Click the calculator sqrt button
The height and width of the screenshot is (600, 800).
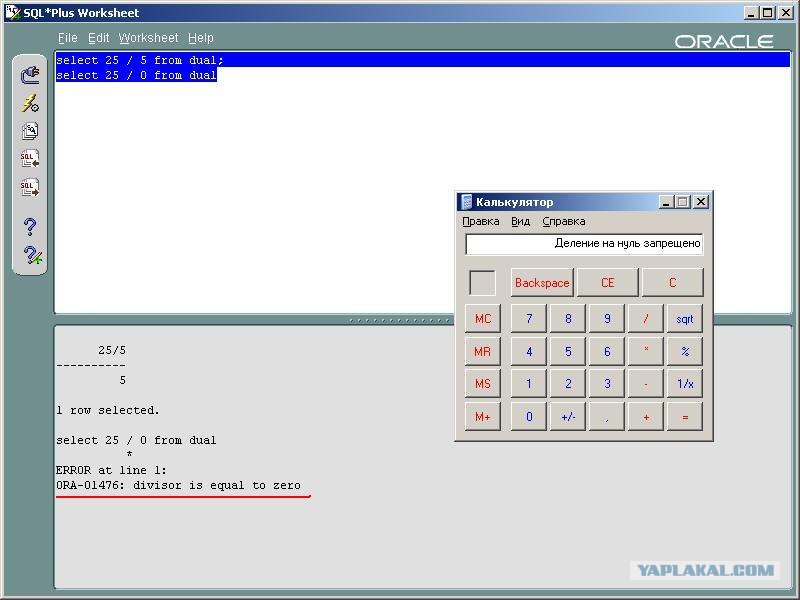(x=685, y=319)
